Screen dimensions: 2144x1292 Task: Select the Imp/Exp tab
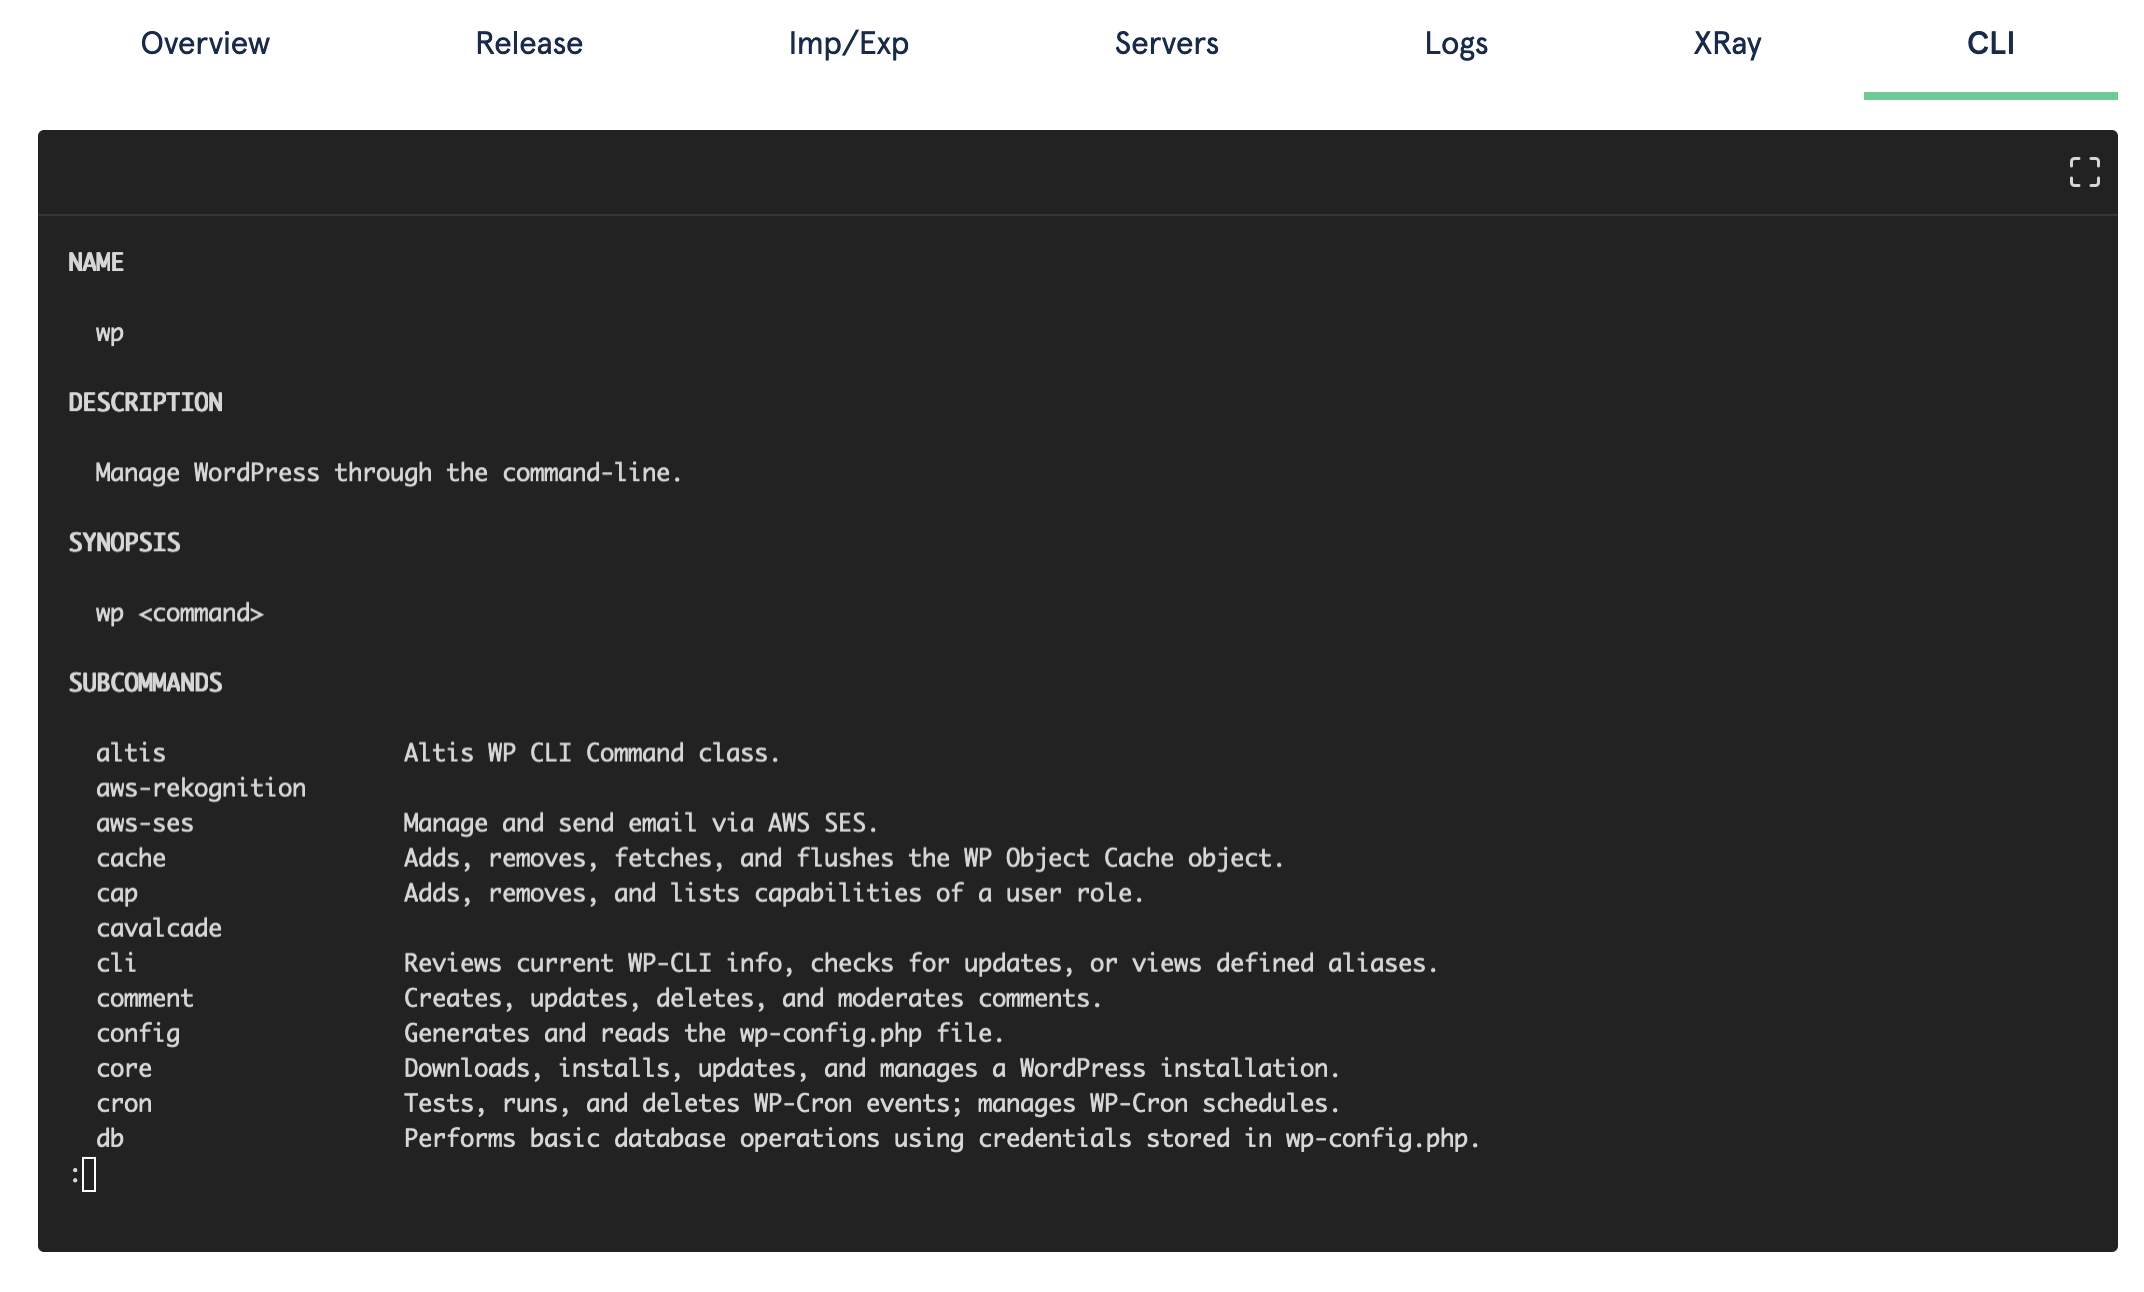coord(848,43)
